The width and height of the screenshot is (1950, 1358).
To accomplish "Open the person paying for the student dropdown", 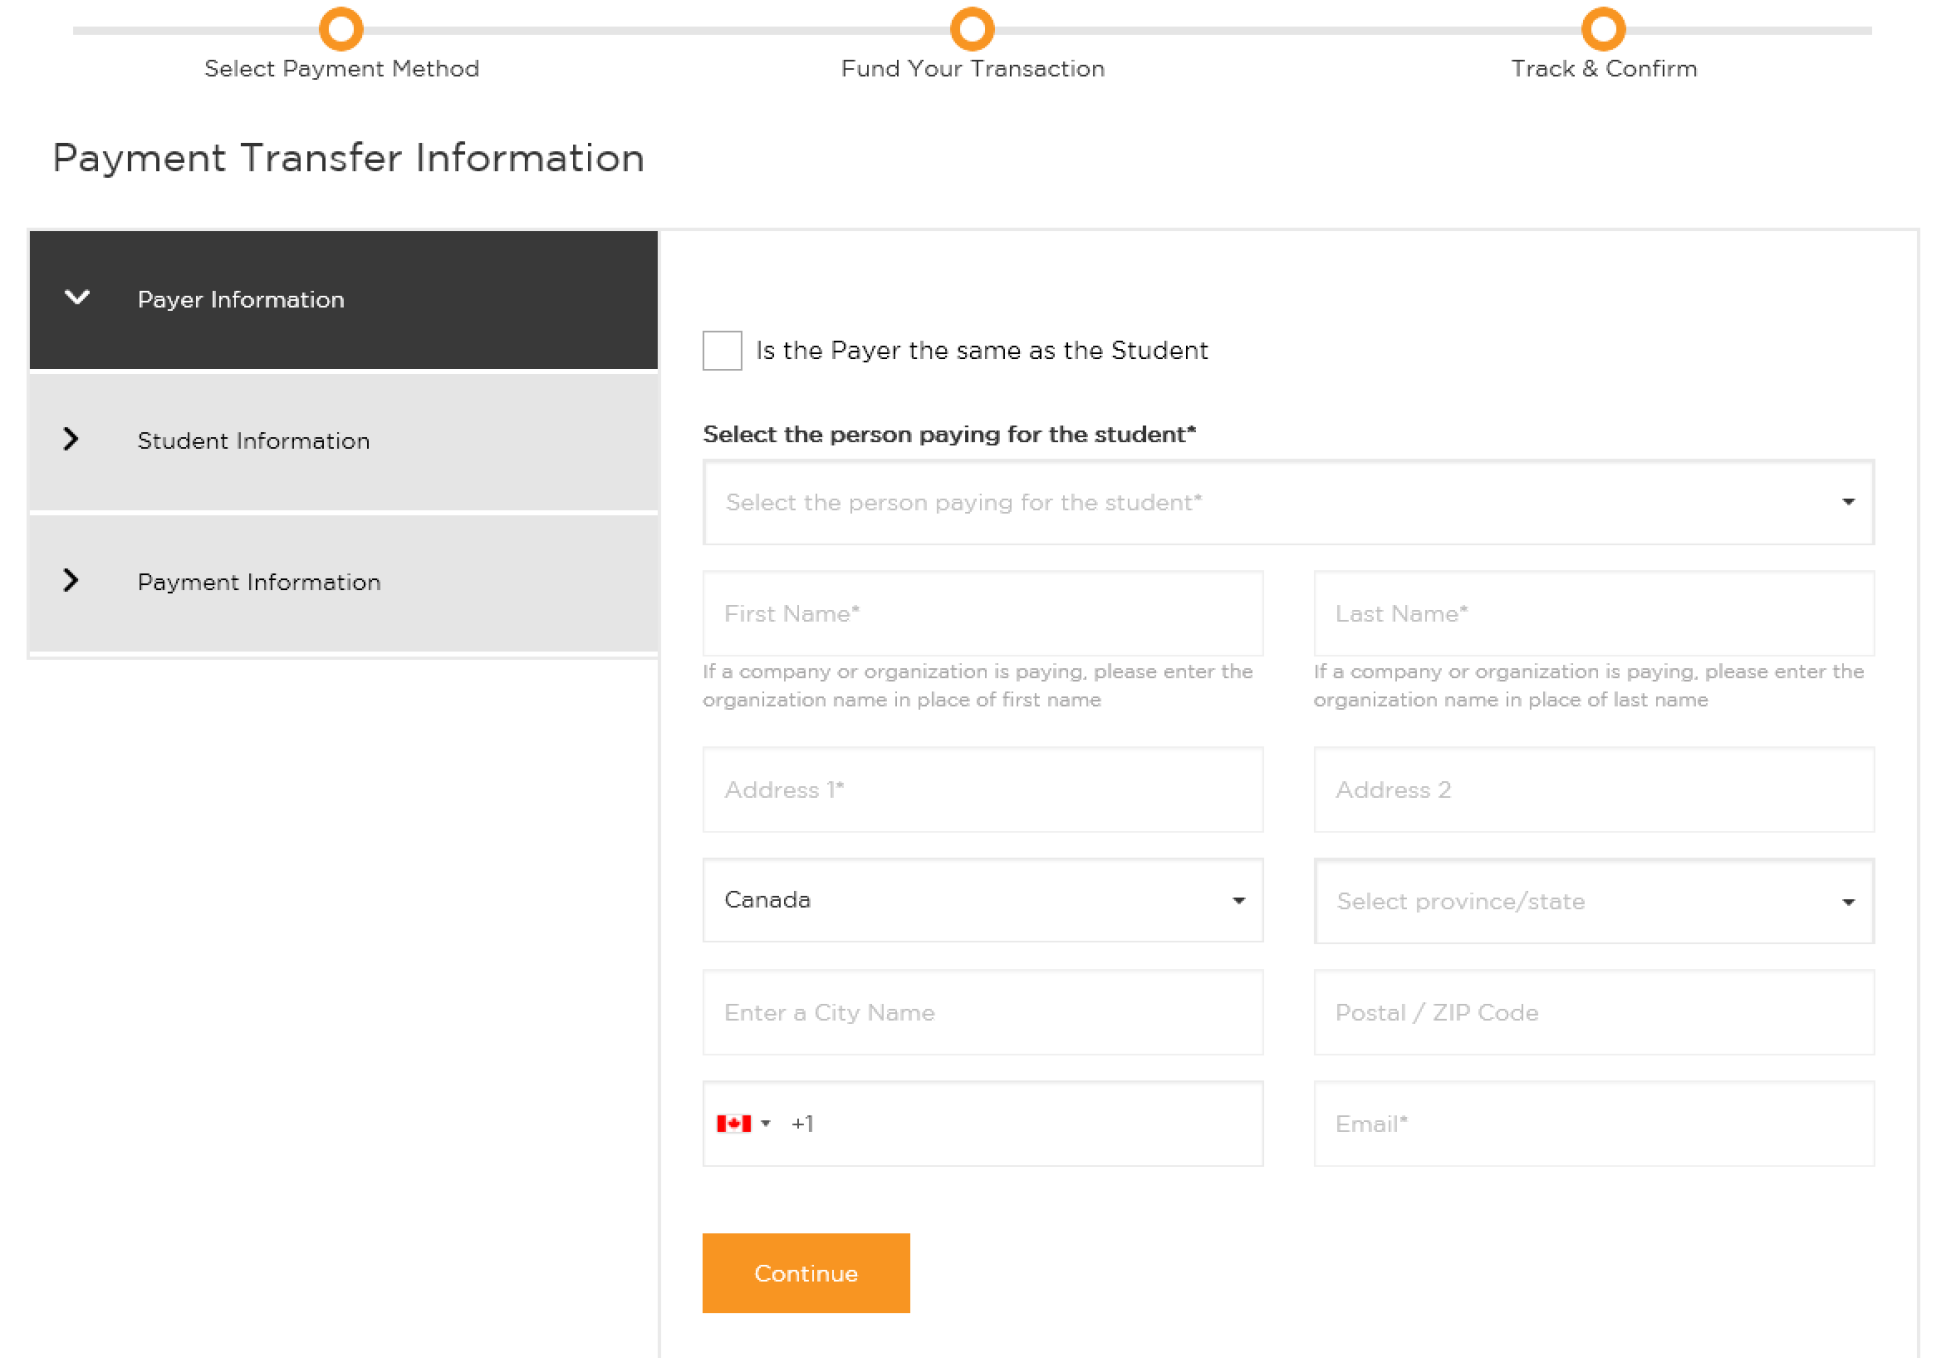I will tap(1288, 503).
